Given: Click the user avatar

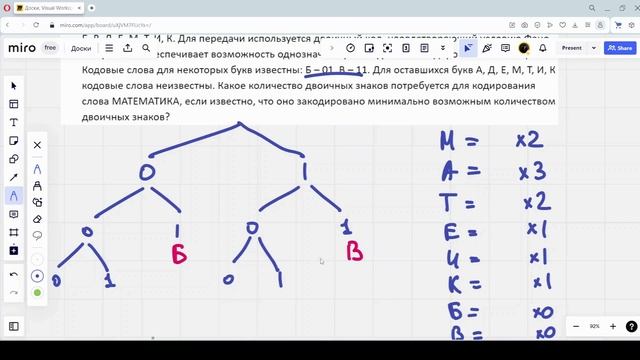Looking at the screenshot, I should click(x=524, y=48).
